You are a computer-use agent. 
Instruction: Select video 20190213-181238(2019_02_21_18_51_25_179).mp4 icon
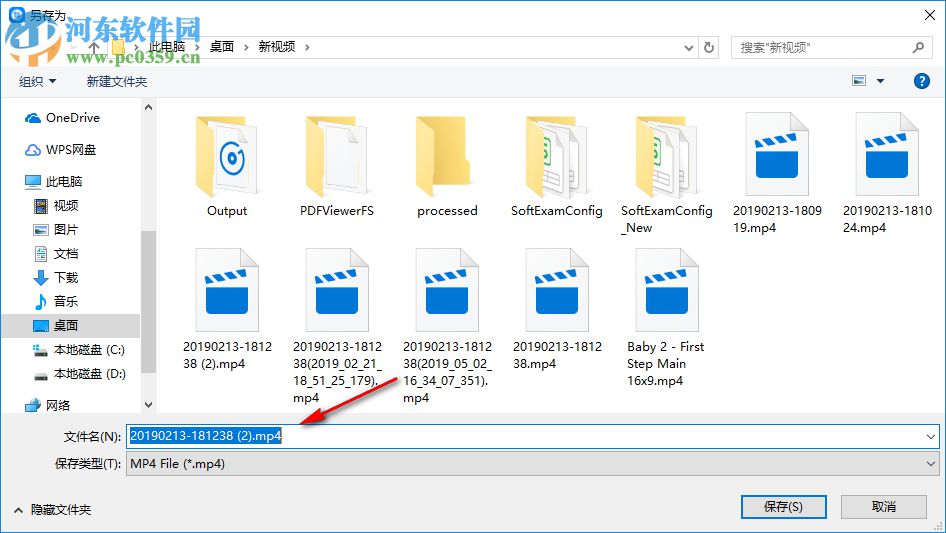point(337,290)
